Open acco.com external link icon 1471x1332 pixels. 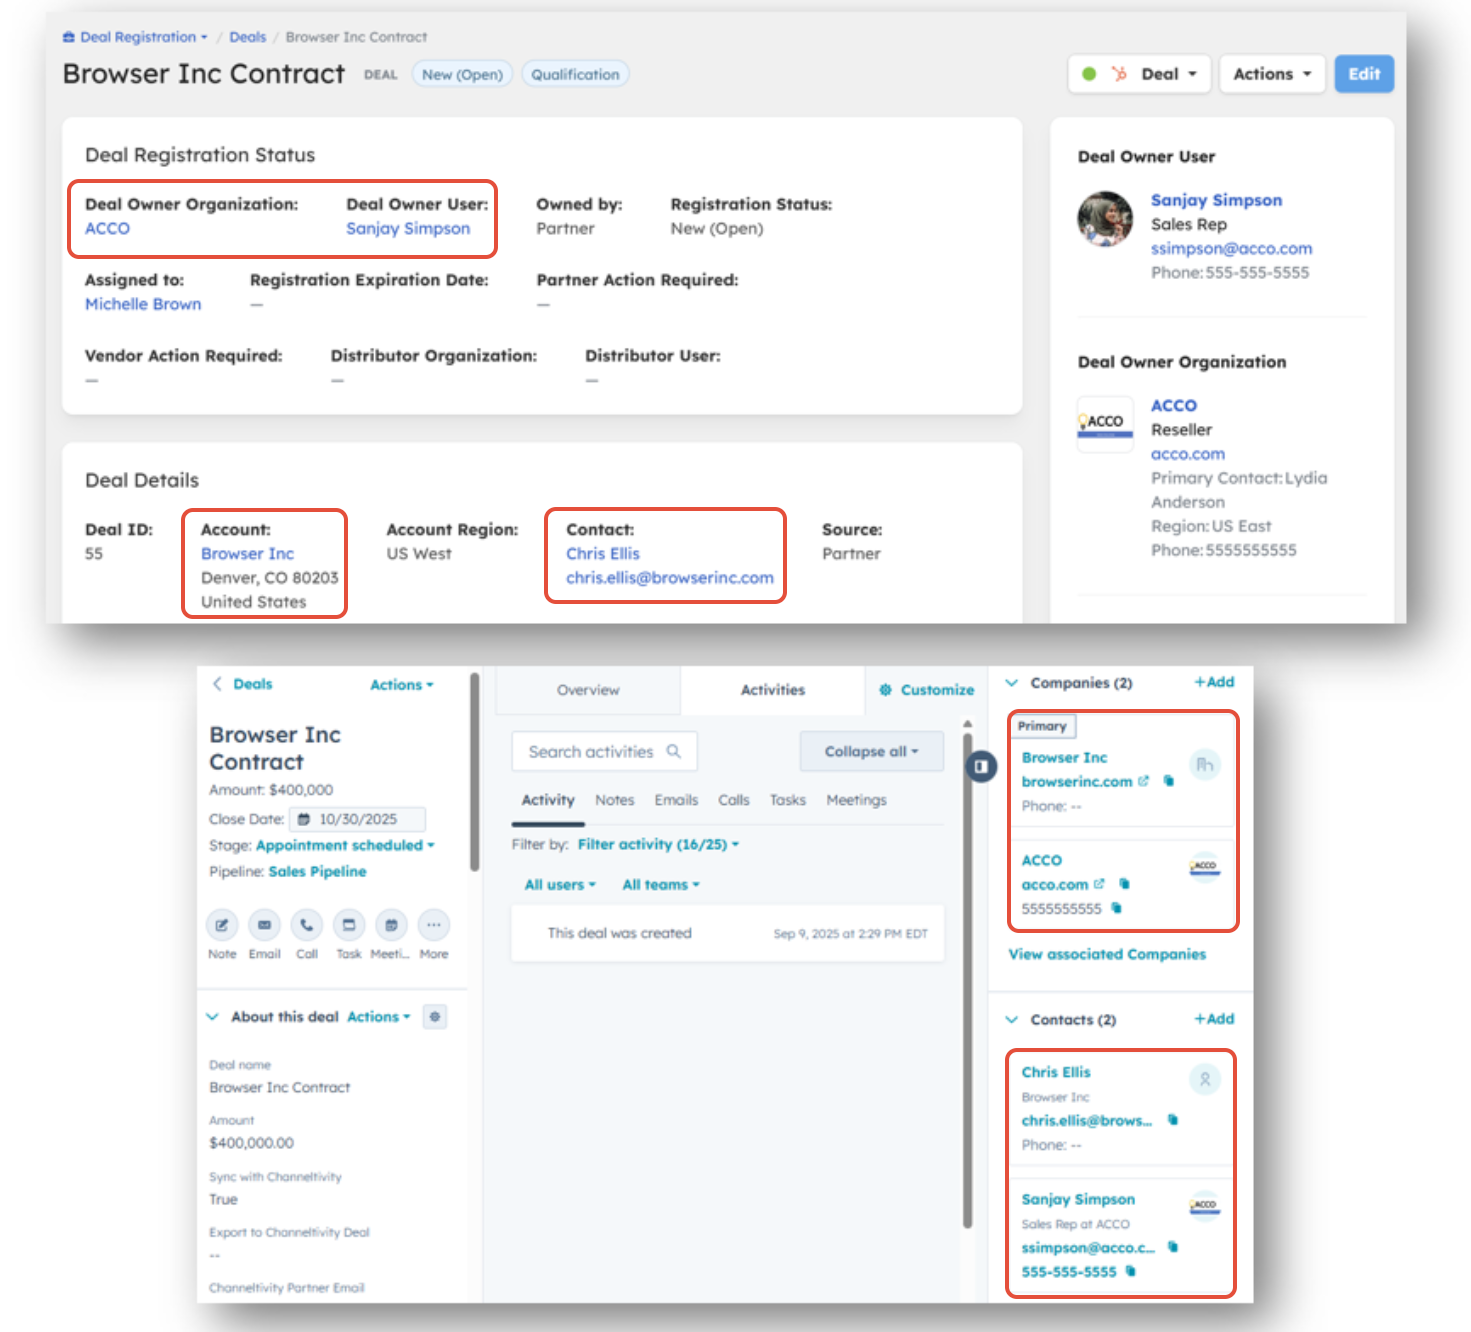1099,884
